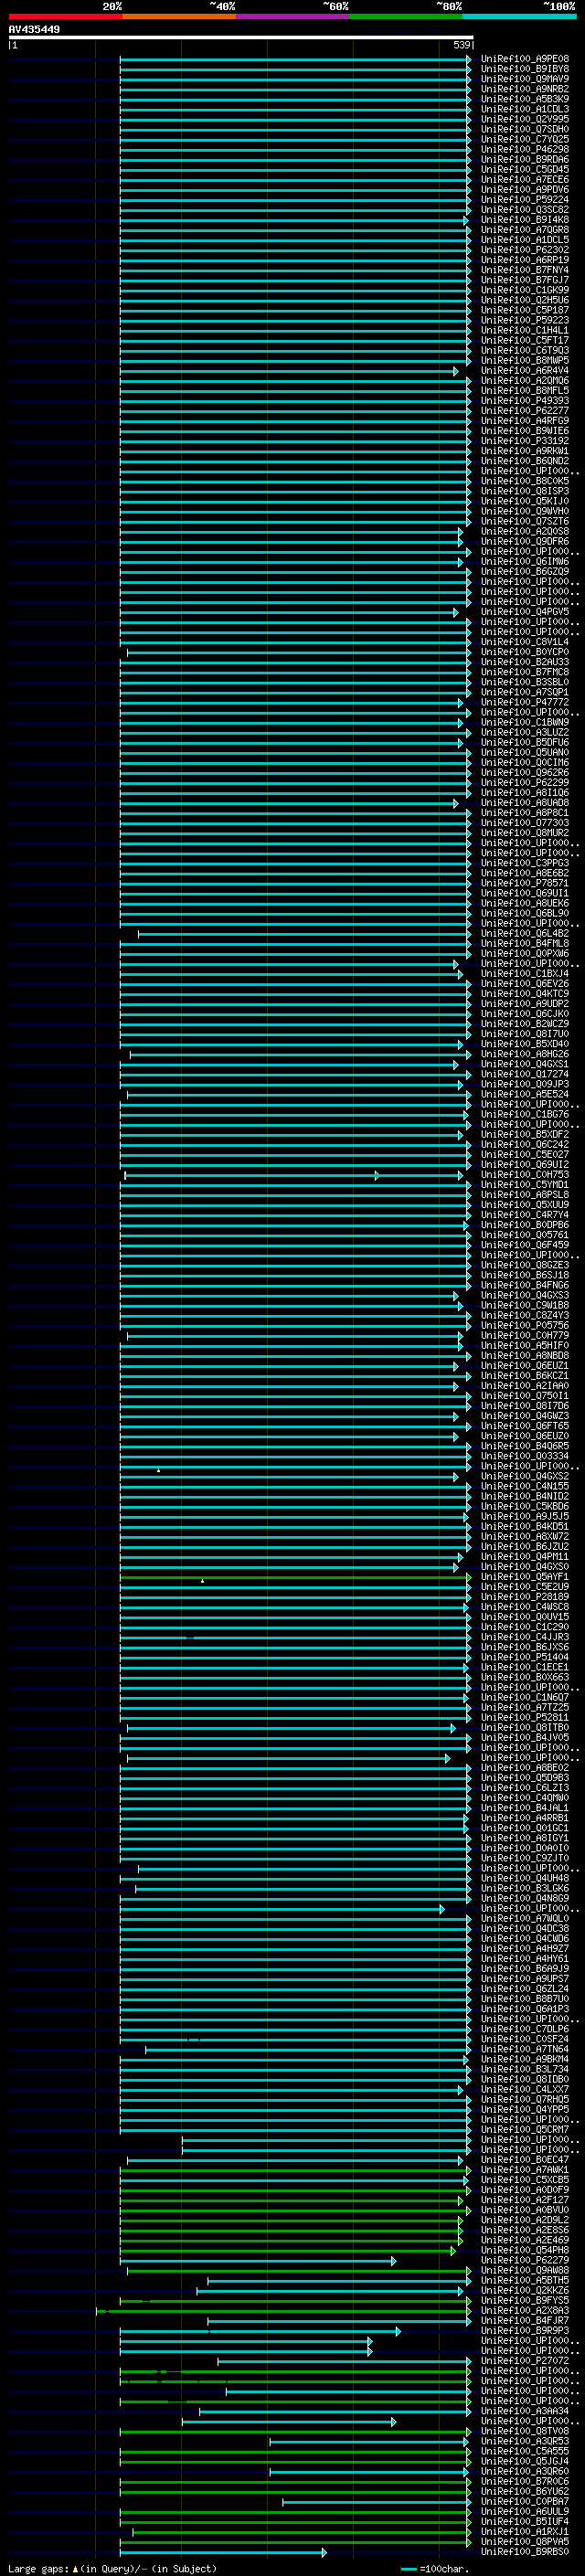Open hit UniRef100_A9PE08
This screenshot has height=2576, width=585.
click(524, 59)
